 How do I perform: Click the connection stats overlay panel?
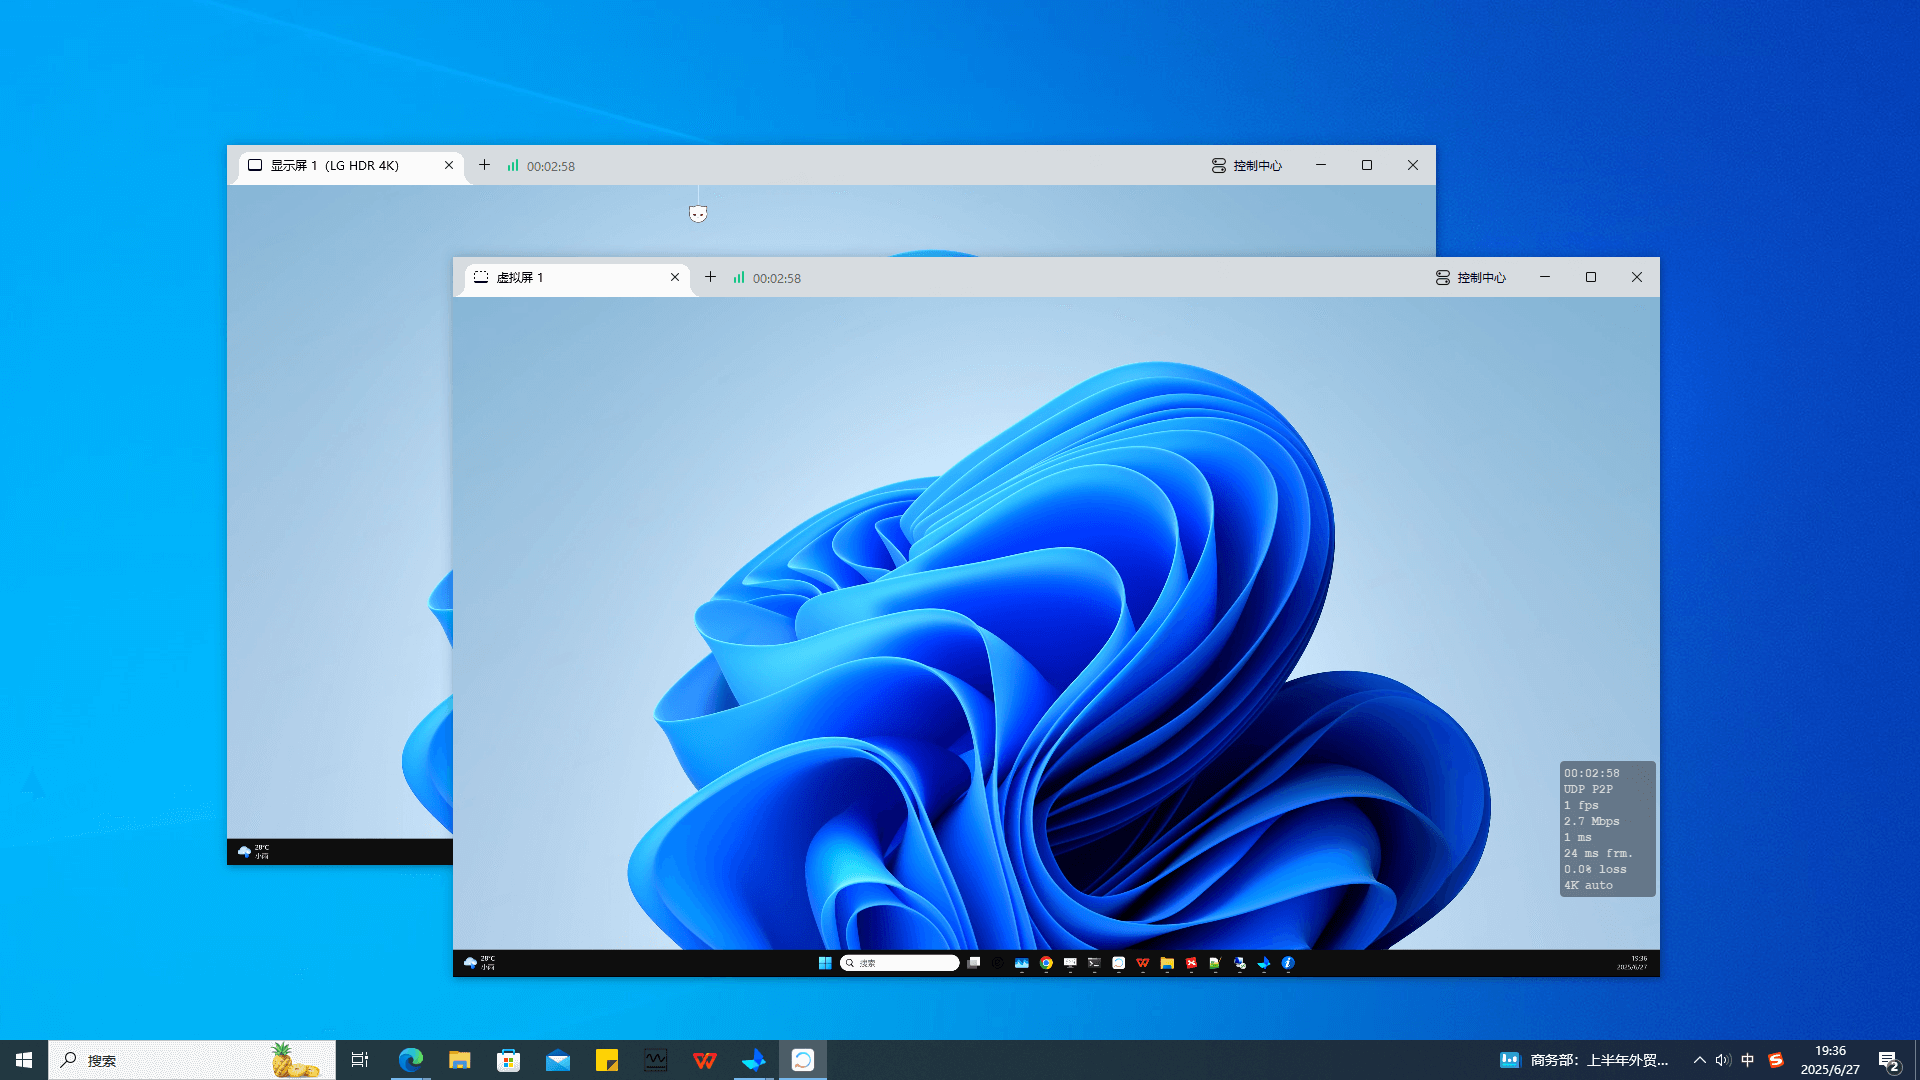1607,829
